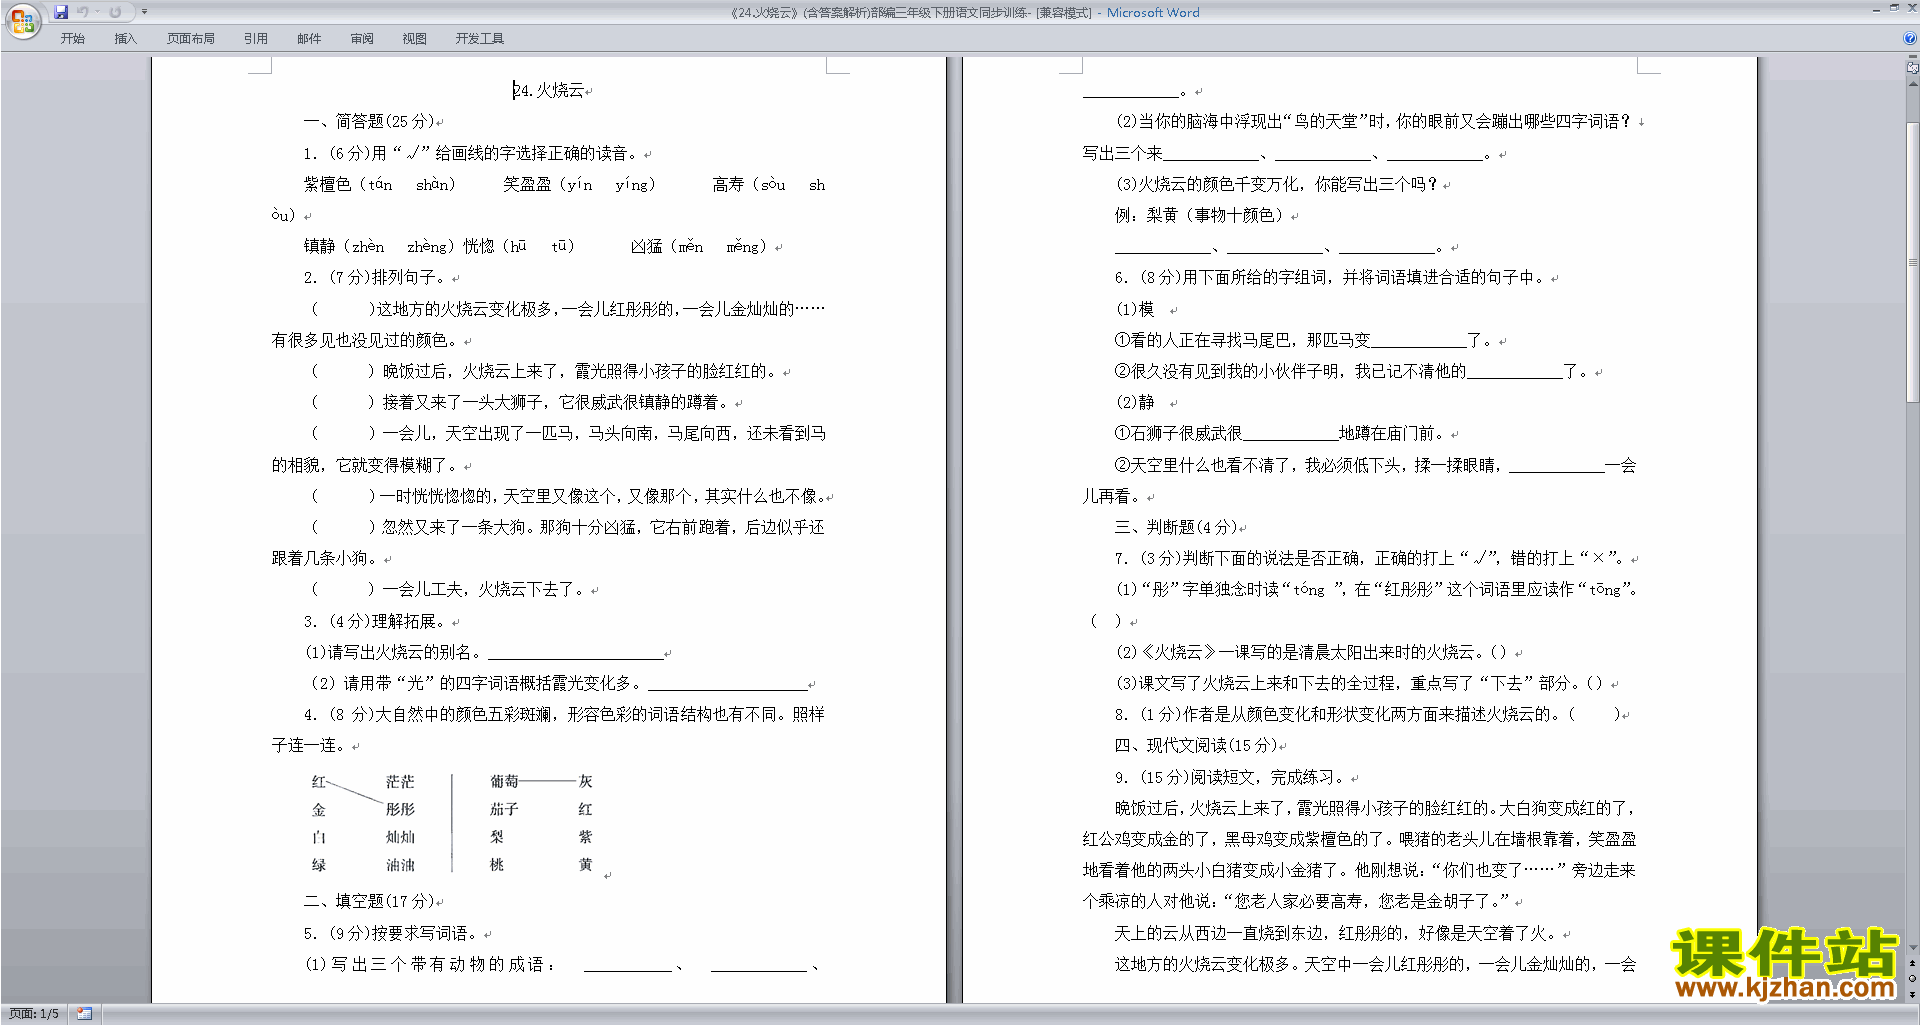
Task: Select the 审阅 ribbon tab
Action: [362, 38]
